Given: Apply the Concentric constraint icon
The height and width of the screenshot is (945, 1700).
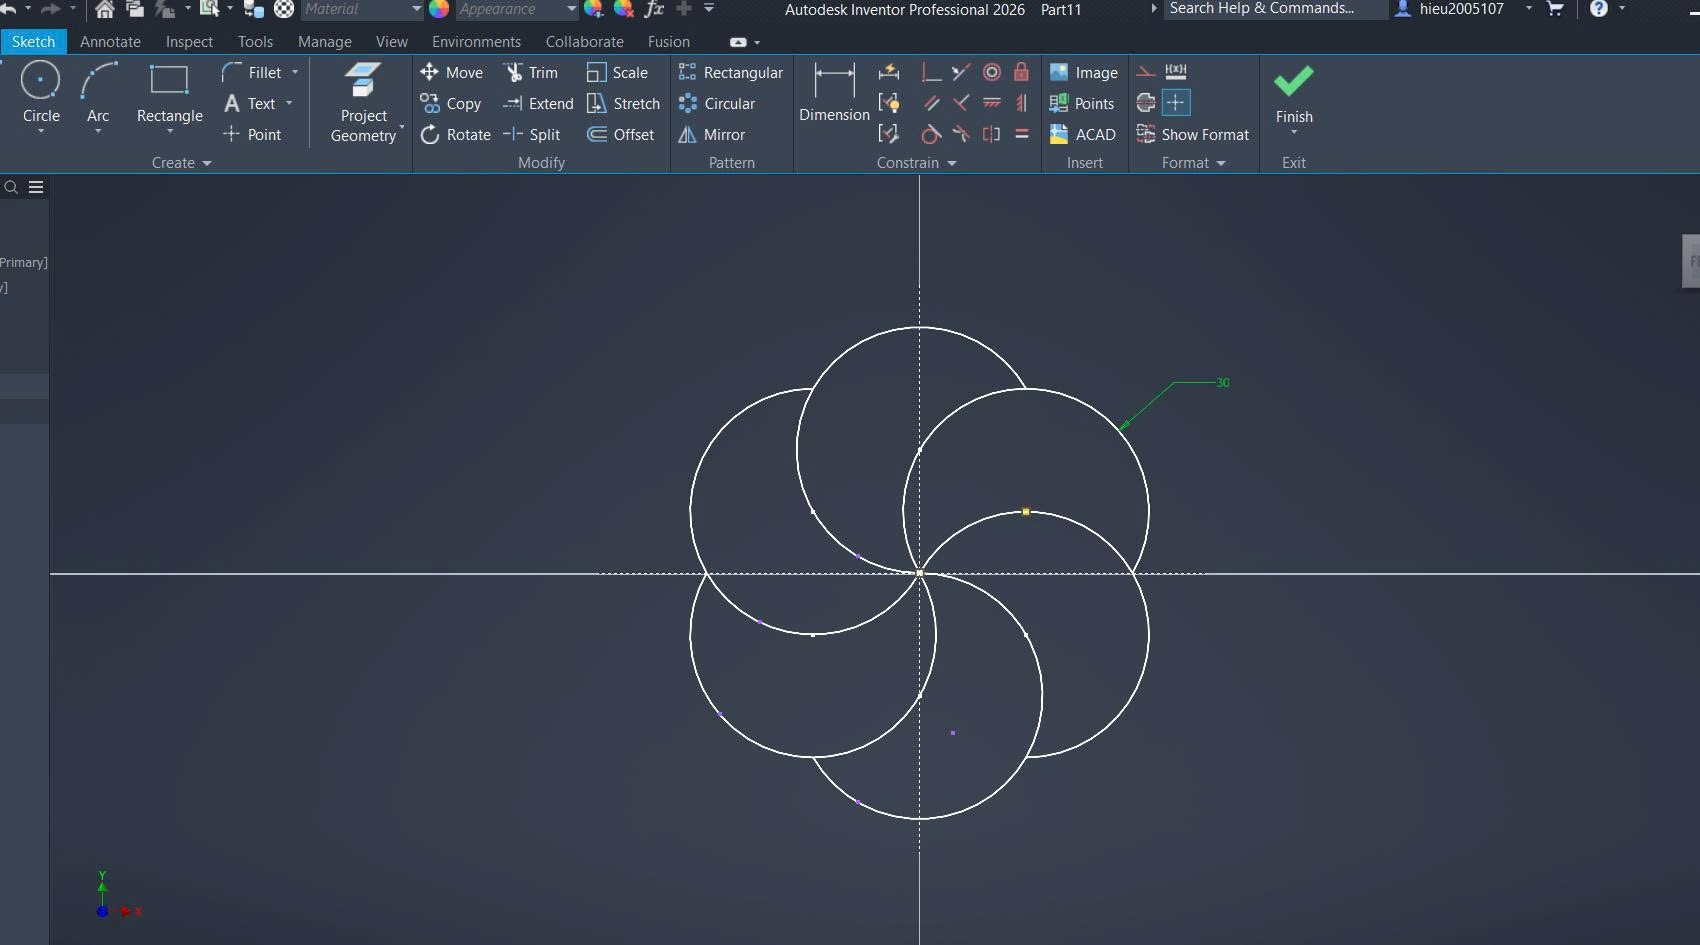Looking at the screenshot, I should [991, 72].
